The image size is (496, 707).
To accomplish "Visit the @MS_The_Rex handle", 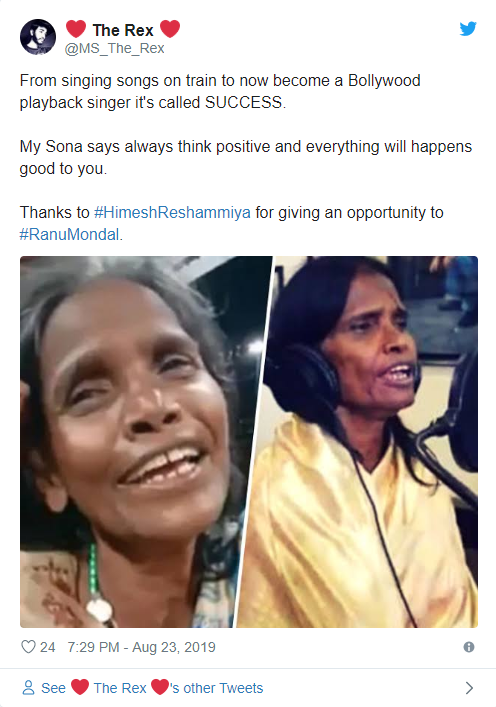I will click(x=115, y=48).
